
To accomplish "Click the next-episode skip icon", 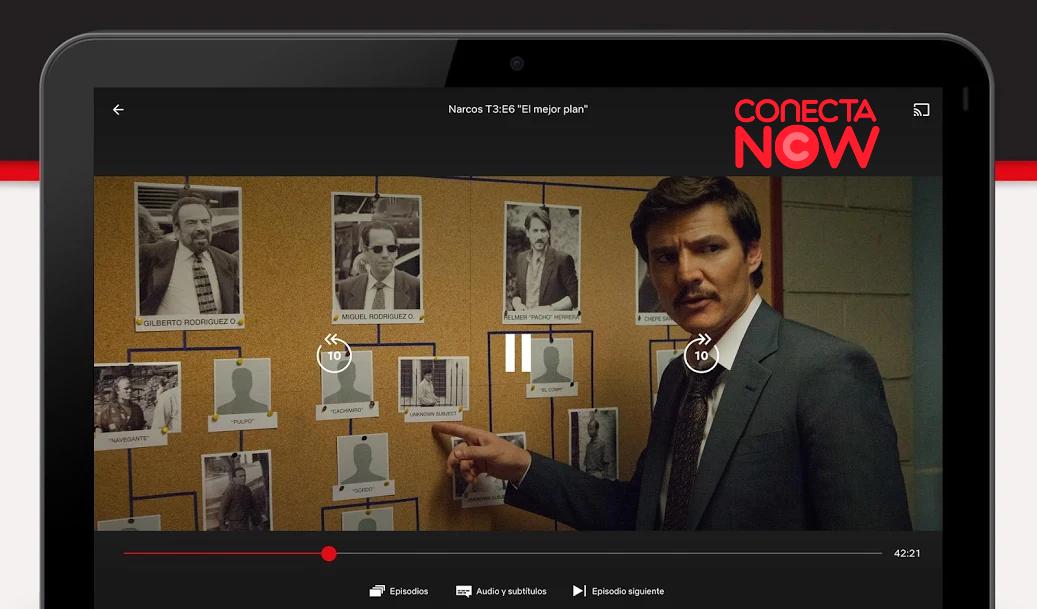I will click(579, 590).
